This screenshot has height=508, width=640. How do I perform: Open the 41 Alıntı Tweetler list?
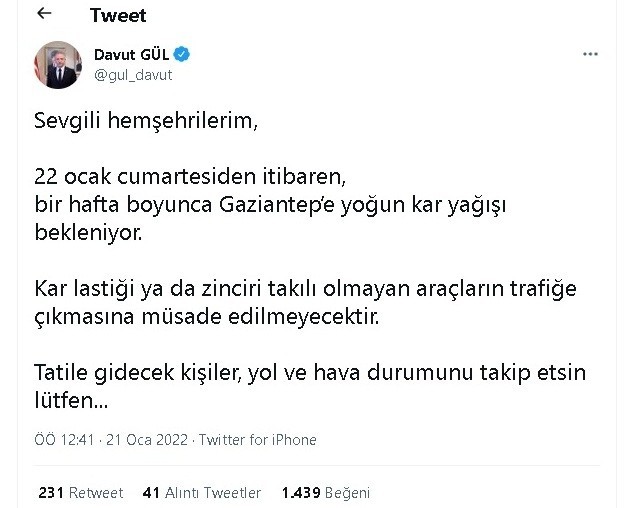point(202,493)
